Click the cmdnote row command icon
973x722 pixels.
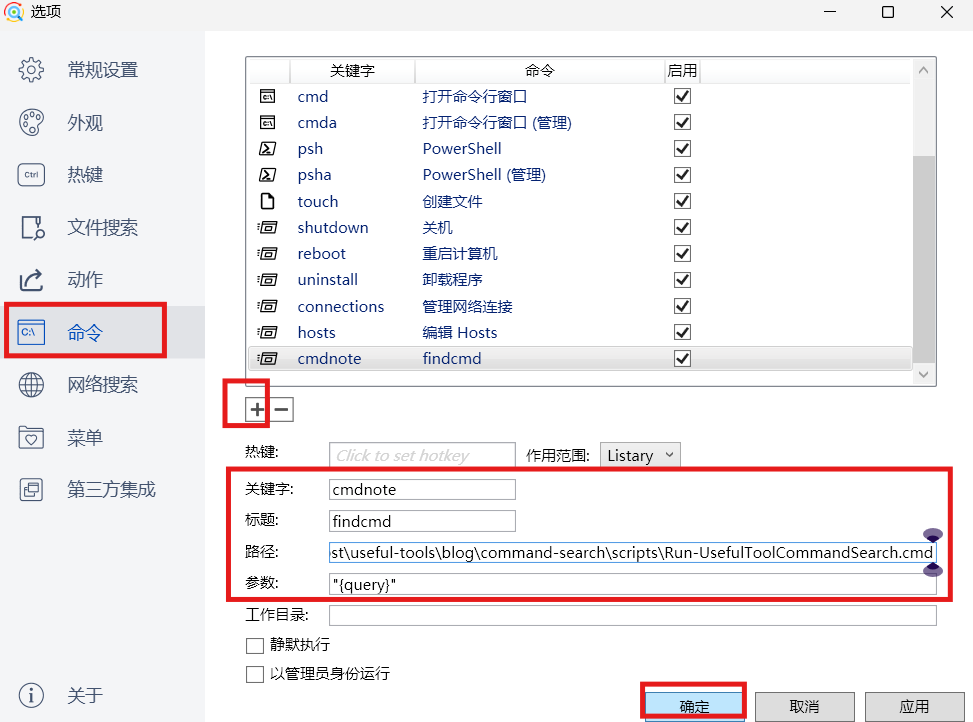tap(267, 359)
